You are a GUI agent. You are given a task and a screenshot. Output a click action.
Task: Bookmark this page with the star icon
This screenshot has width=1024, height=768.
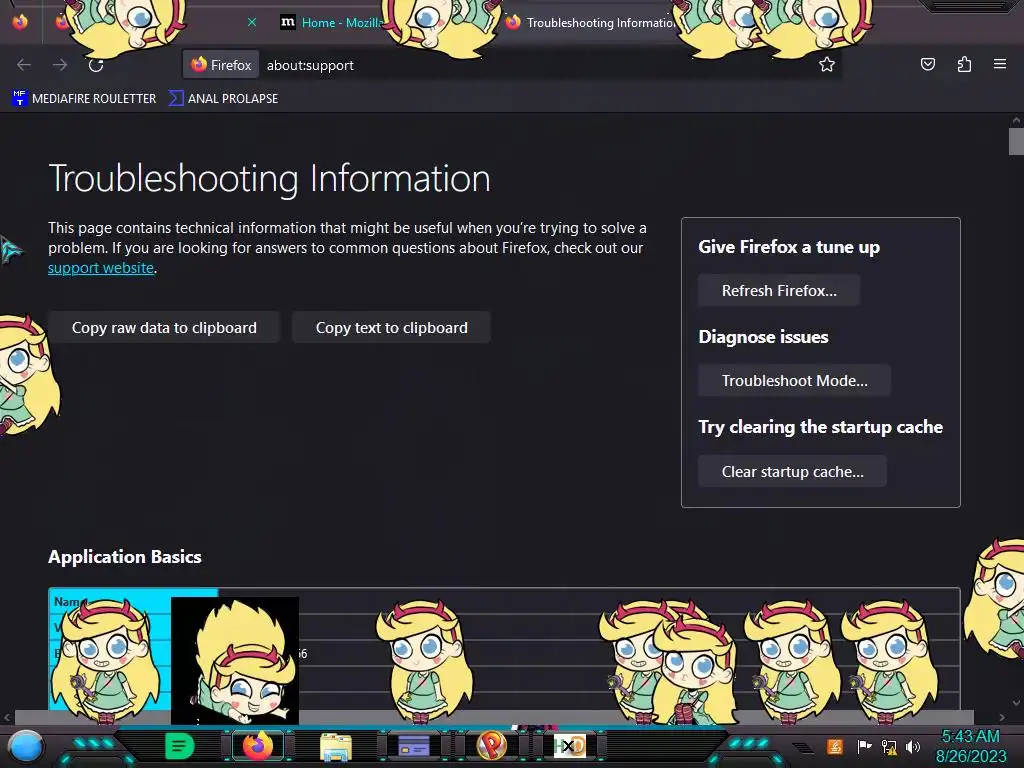(x=827, y=64)
